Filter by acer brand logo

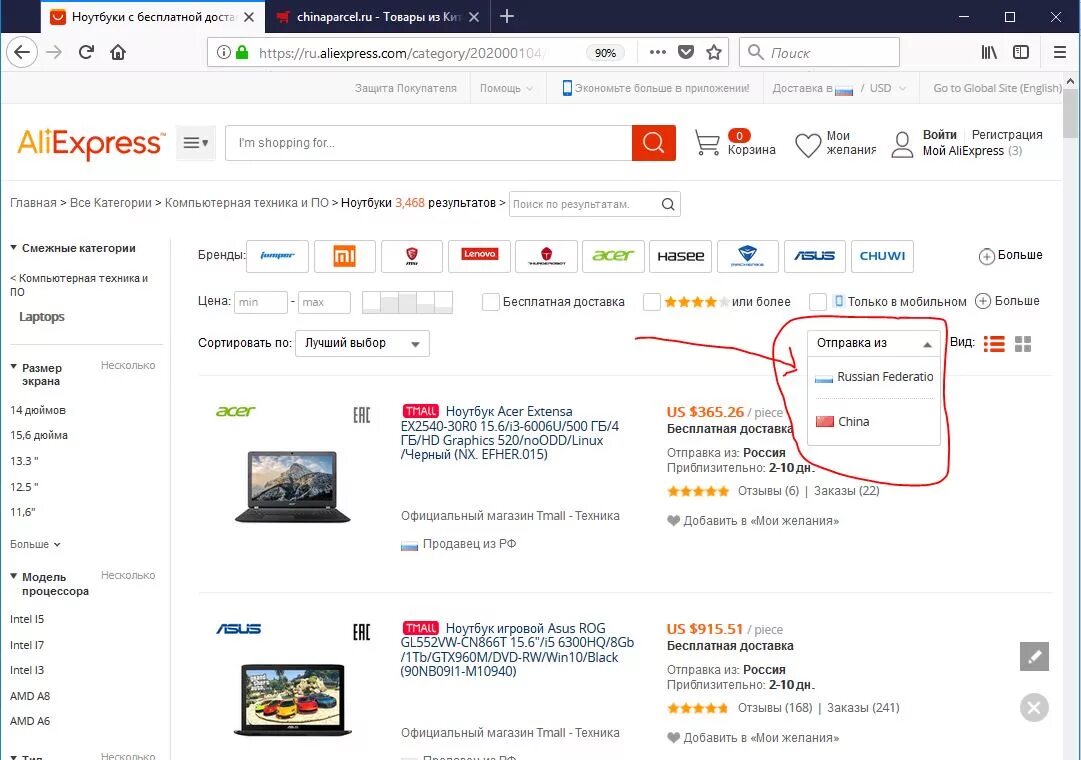(613, 257)
